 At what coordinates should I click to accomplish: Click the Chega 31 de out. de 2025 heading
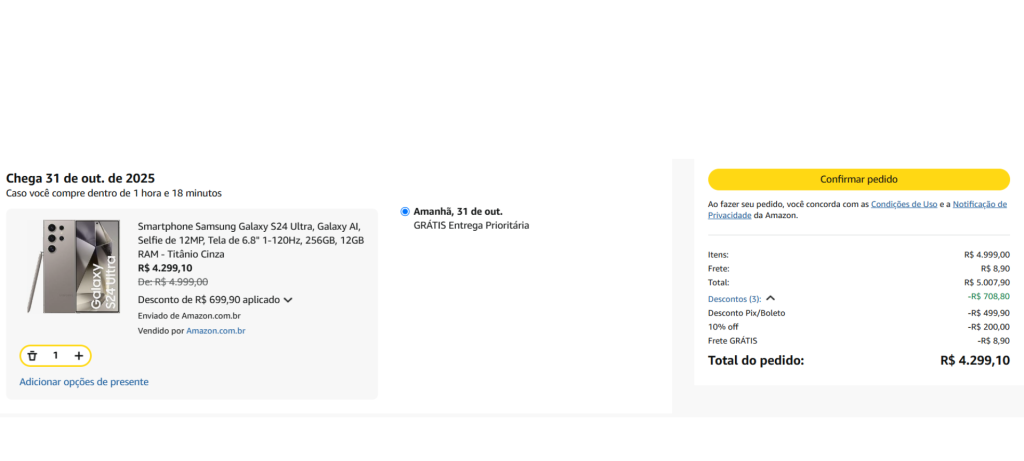[80, 178]
